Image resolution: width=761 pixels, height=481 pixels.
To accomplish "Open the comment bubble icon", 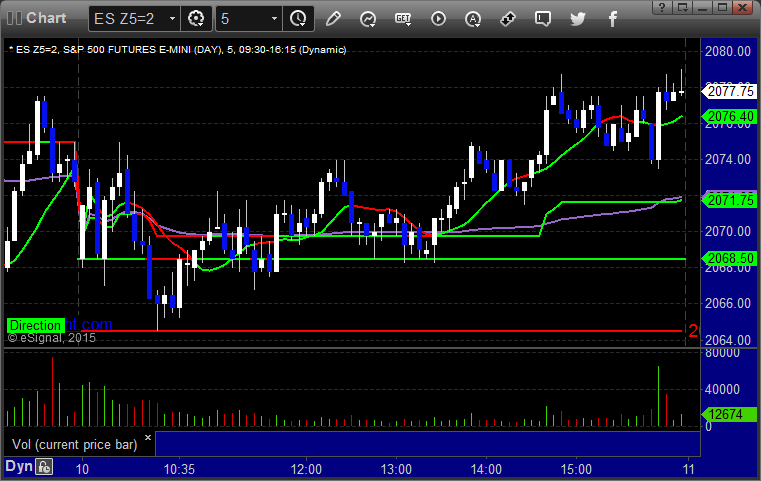I will 543,19.
